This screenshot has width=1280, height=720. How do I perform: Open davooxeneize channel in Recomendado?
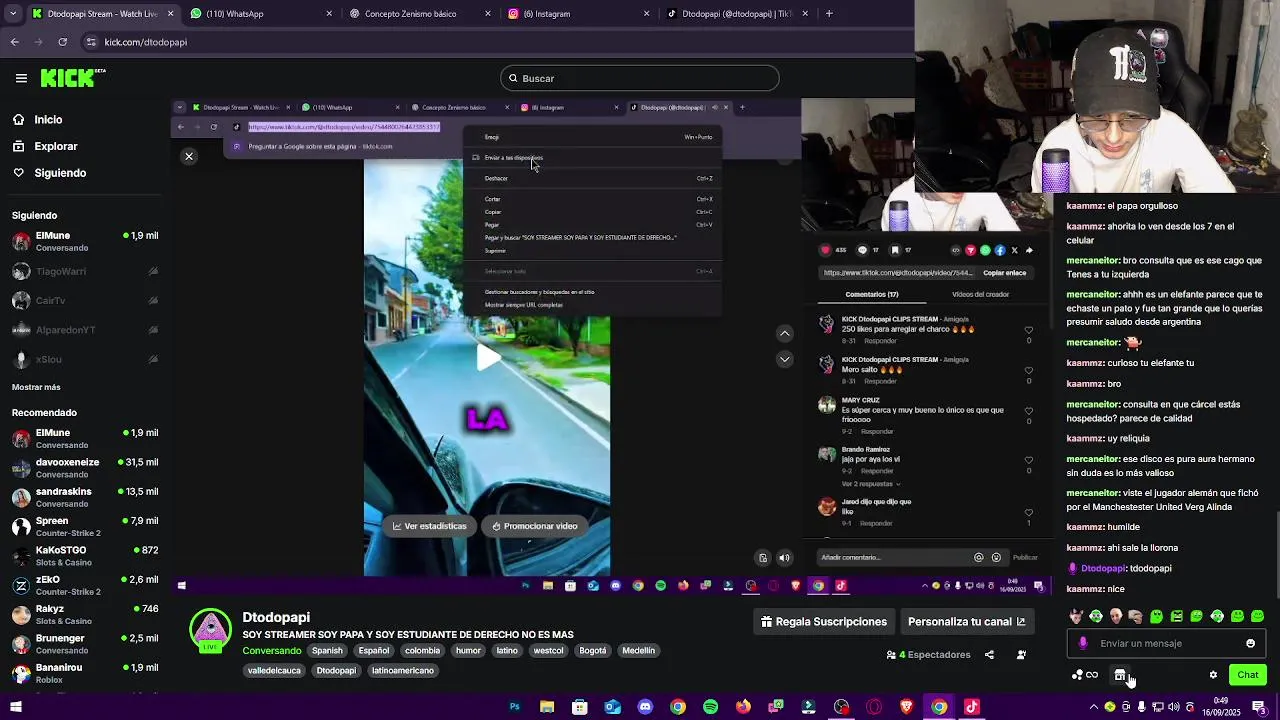(x=85, y=468)
